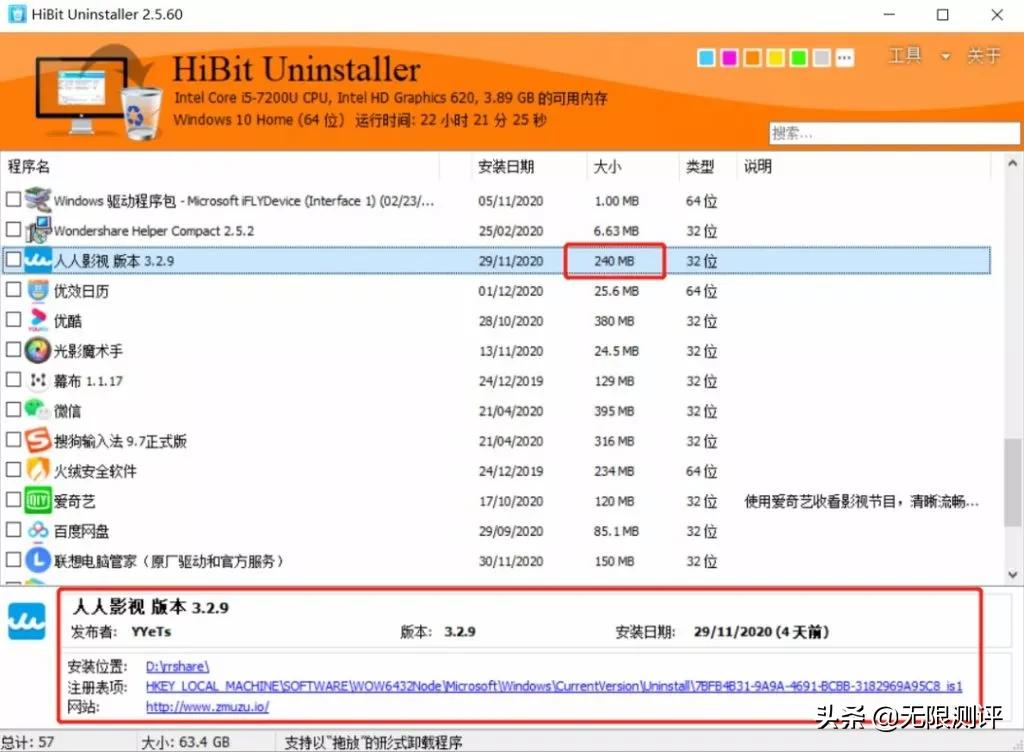1024x752 pixels.
Task: Tick the 优效日历 checkbox
Action: 13,289
